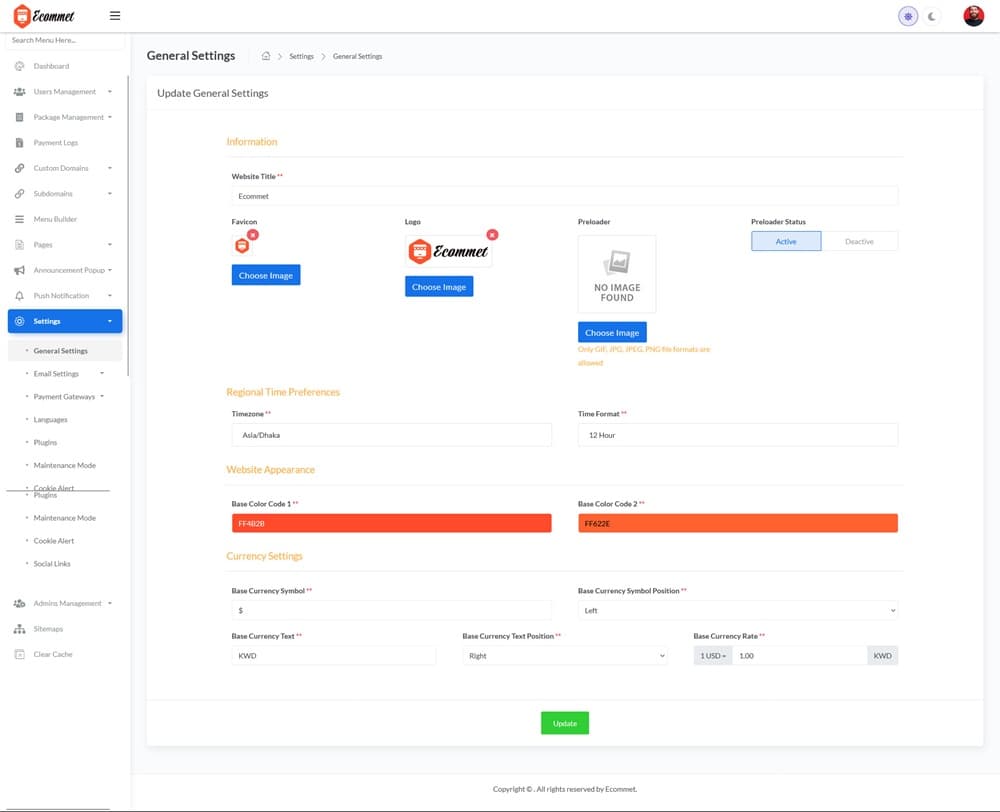Remove the logo image with red X
The image size is (1000, 812).
[492, 234]
